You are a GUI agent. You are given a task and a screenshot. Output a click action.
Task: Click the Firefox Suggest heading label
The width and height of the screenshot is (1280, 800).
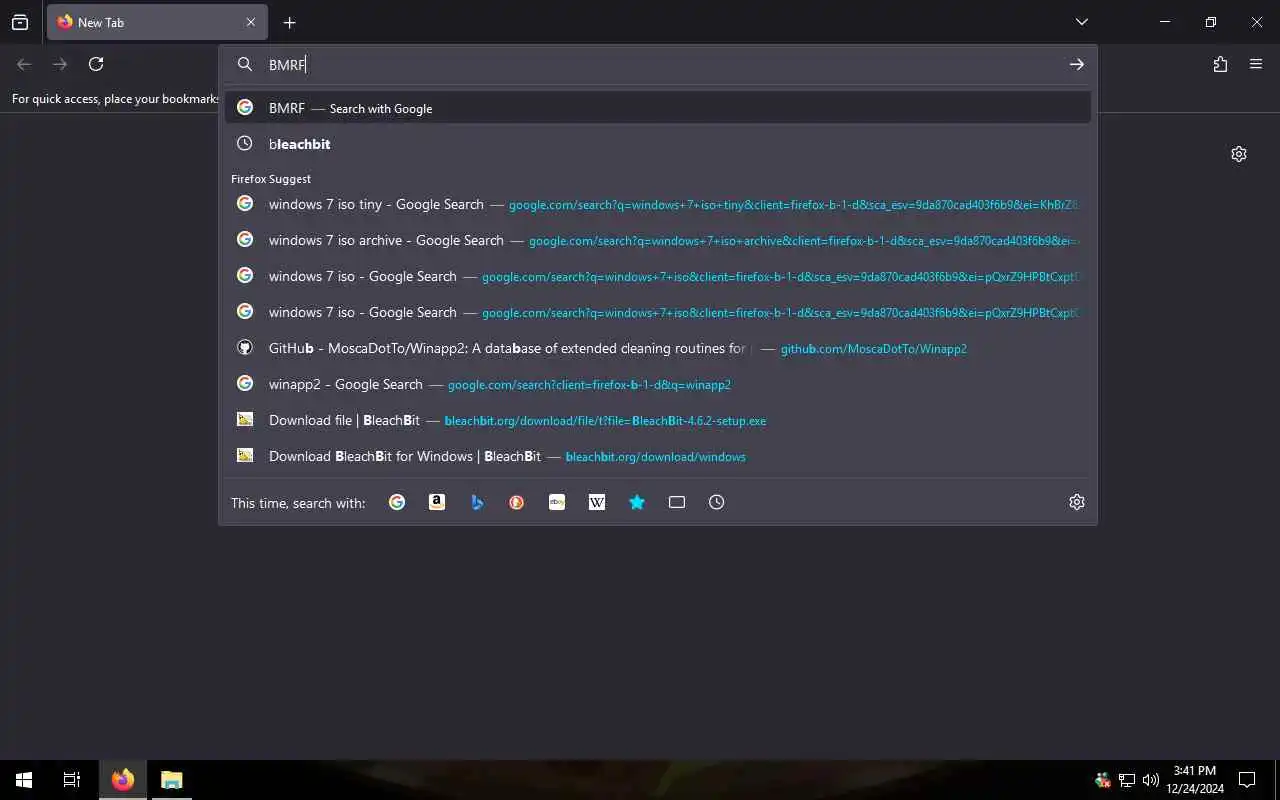271,179
